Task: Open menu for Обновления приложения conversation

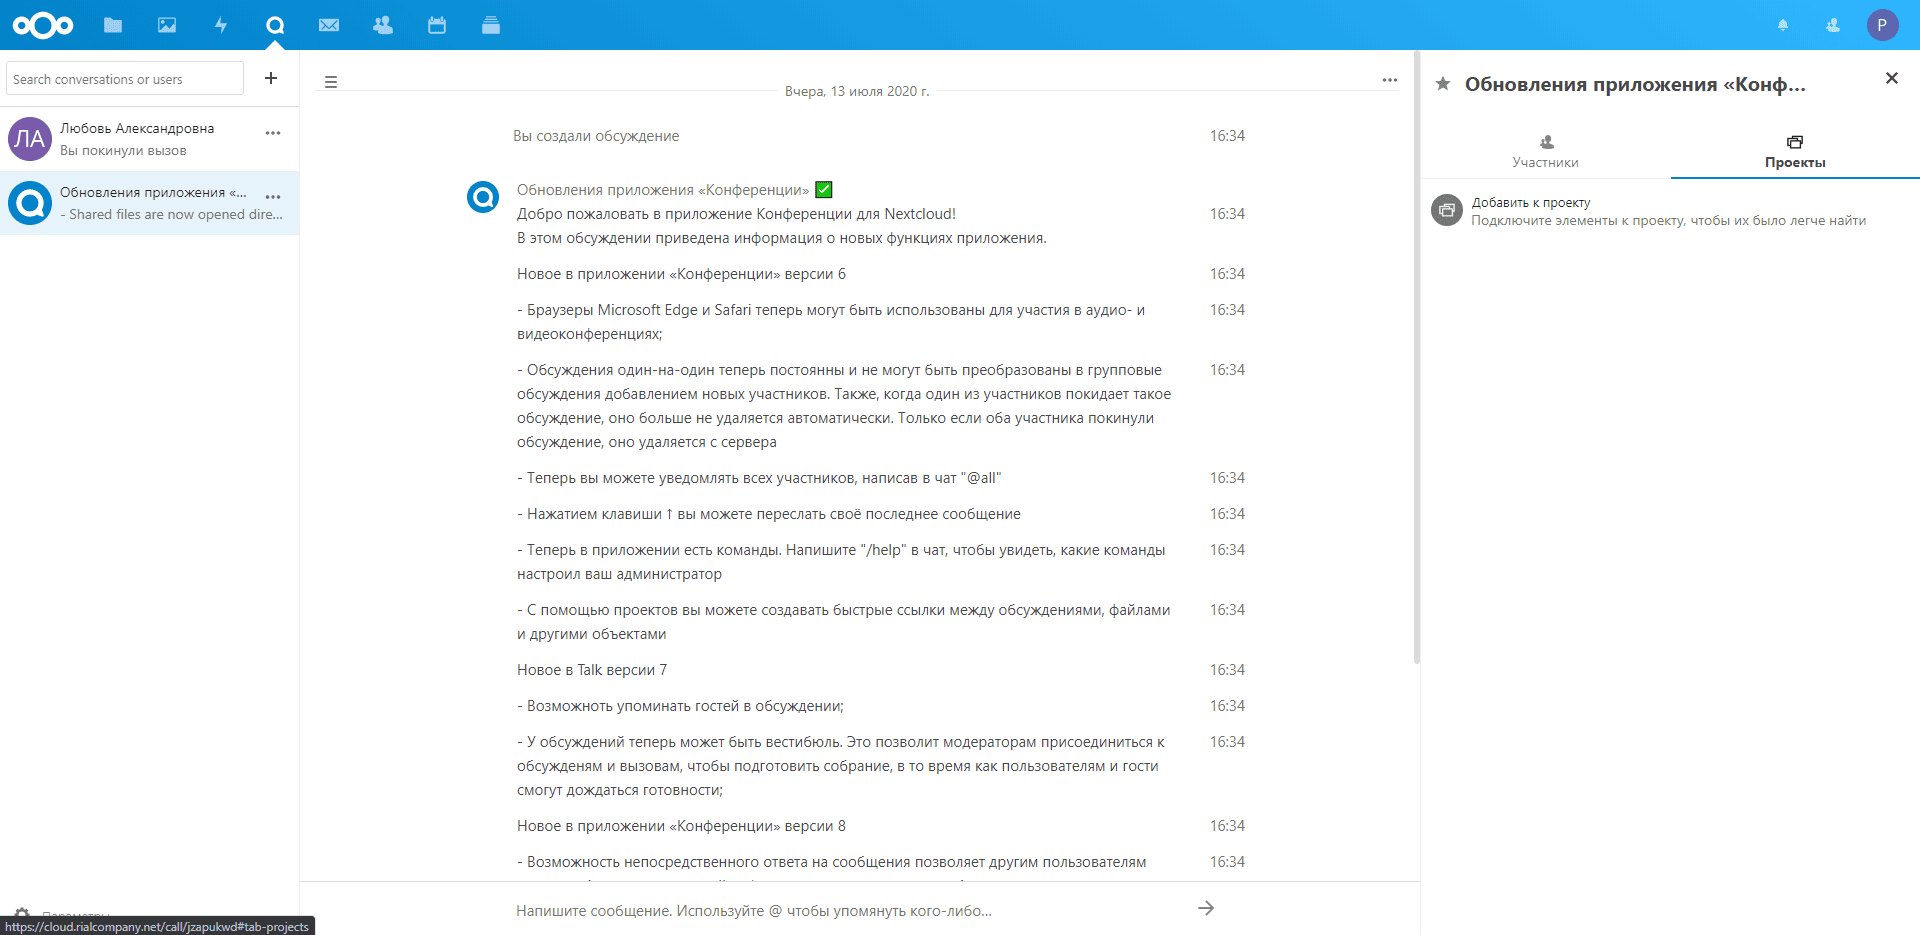Action: coord(273,197)
